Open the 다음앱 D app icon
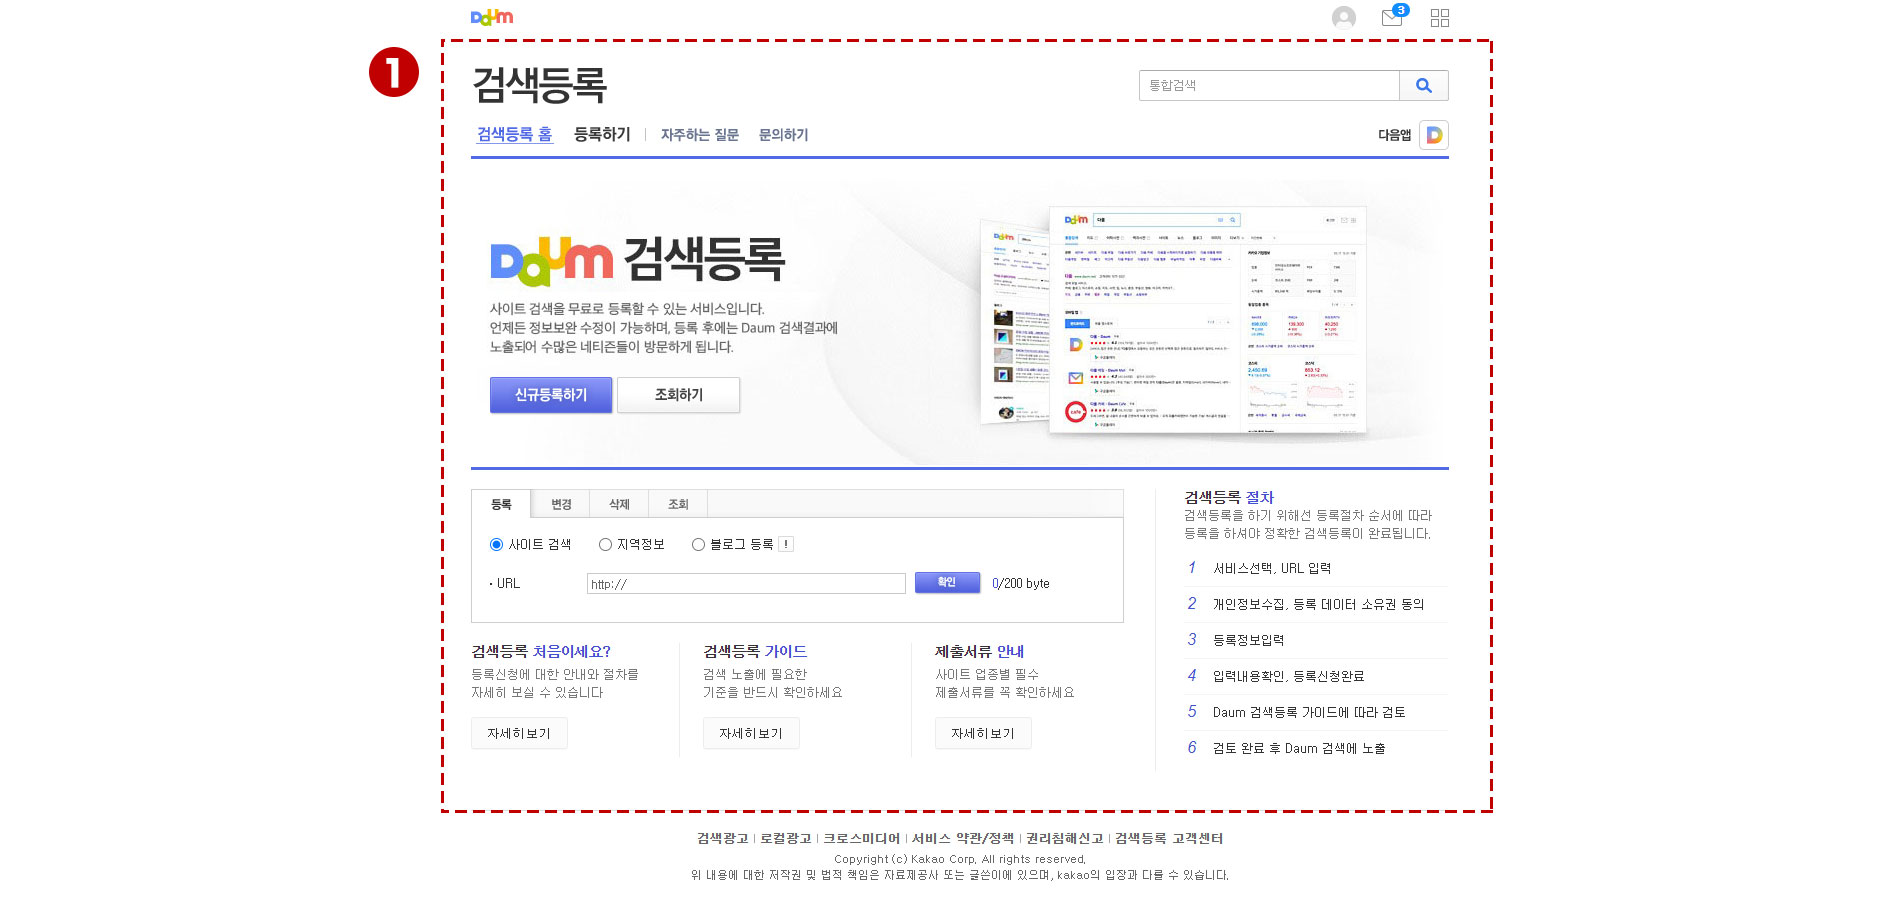The height and width of the screenshot is (900, 1900). (1434, 135)
